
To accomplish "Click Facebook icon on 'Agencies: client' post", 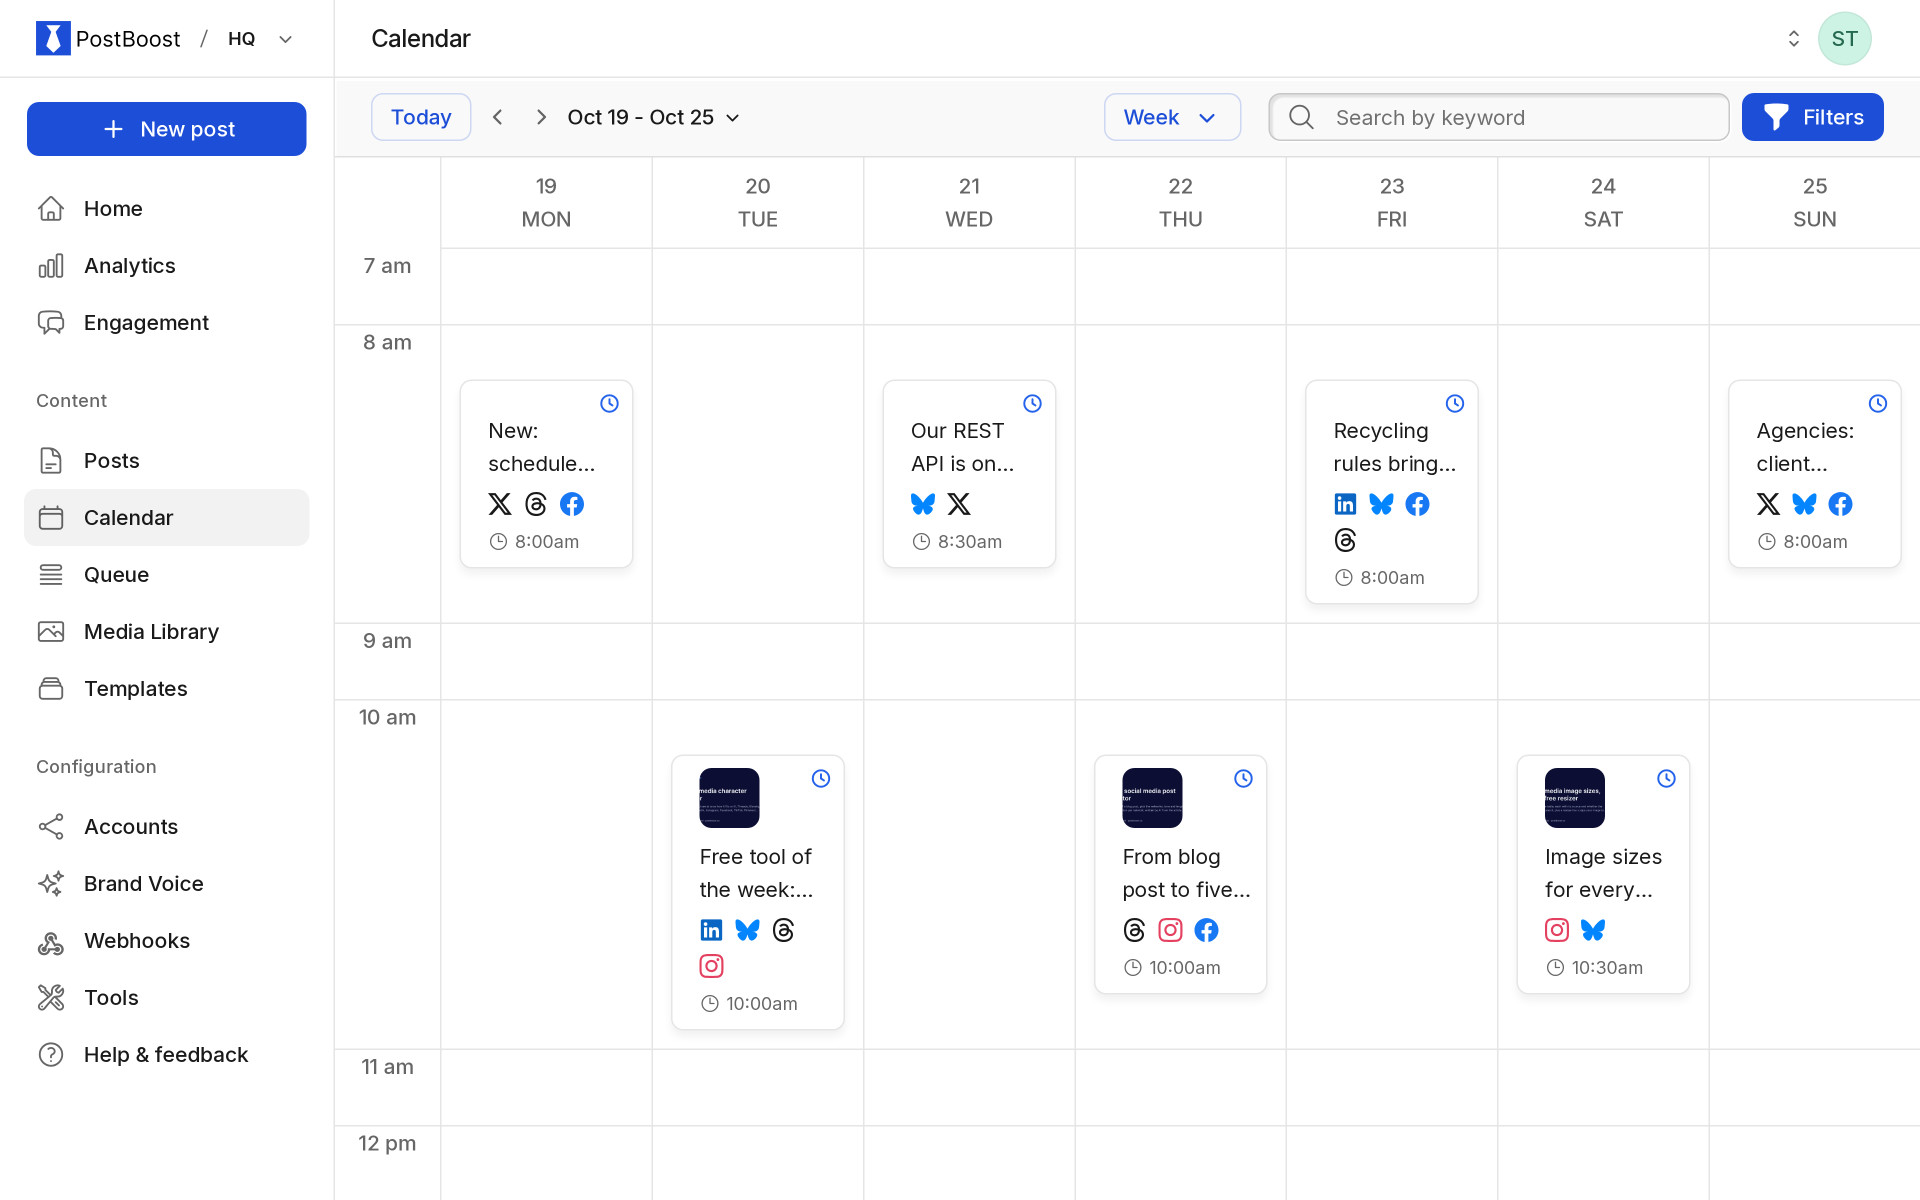I will point(1840,504).
